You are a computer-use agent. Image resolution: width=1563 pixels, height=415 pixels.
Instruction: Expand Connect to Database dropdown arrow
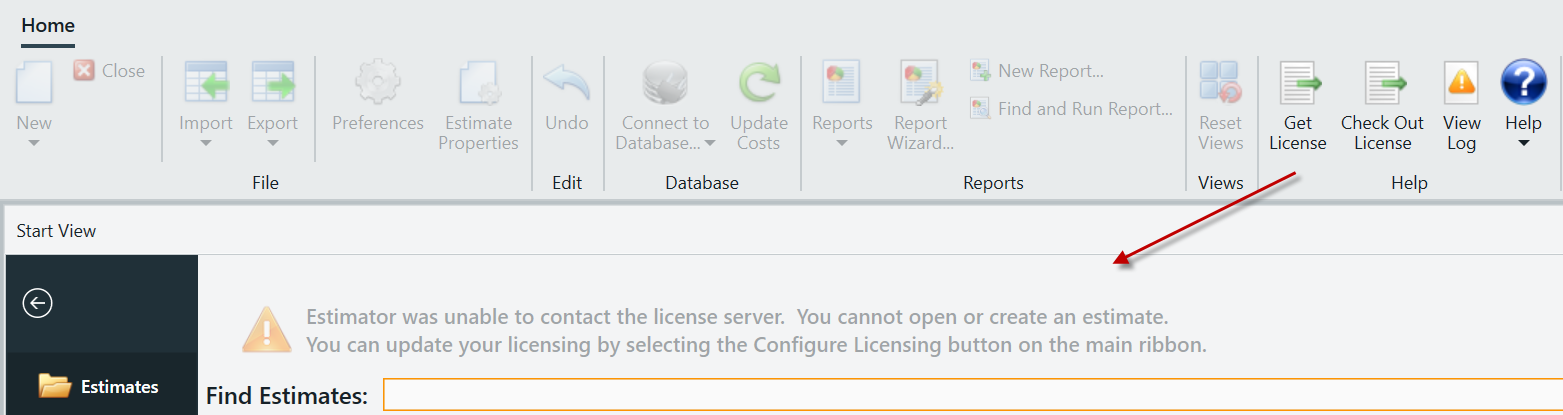(x=710, y=143)
